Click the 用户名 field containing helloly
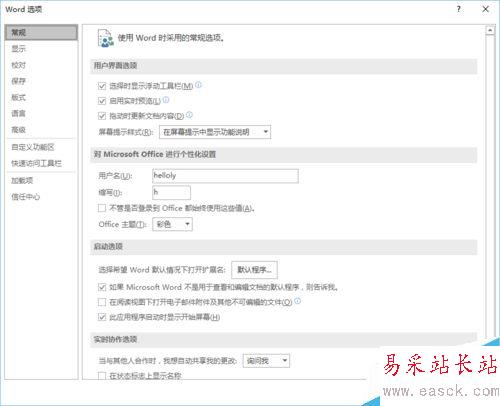Image resolution: width=500 pixels, height=406 pixels. point(225,176)
